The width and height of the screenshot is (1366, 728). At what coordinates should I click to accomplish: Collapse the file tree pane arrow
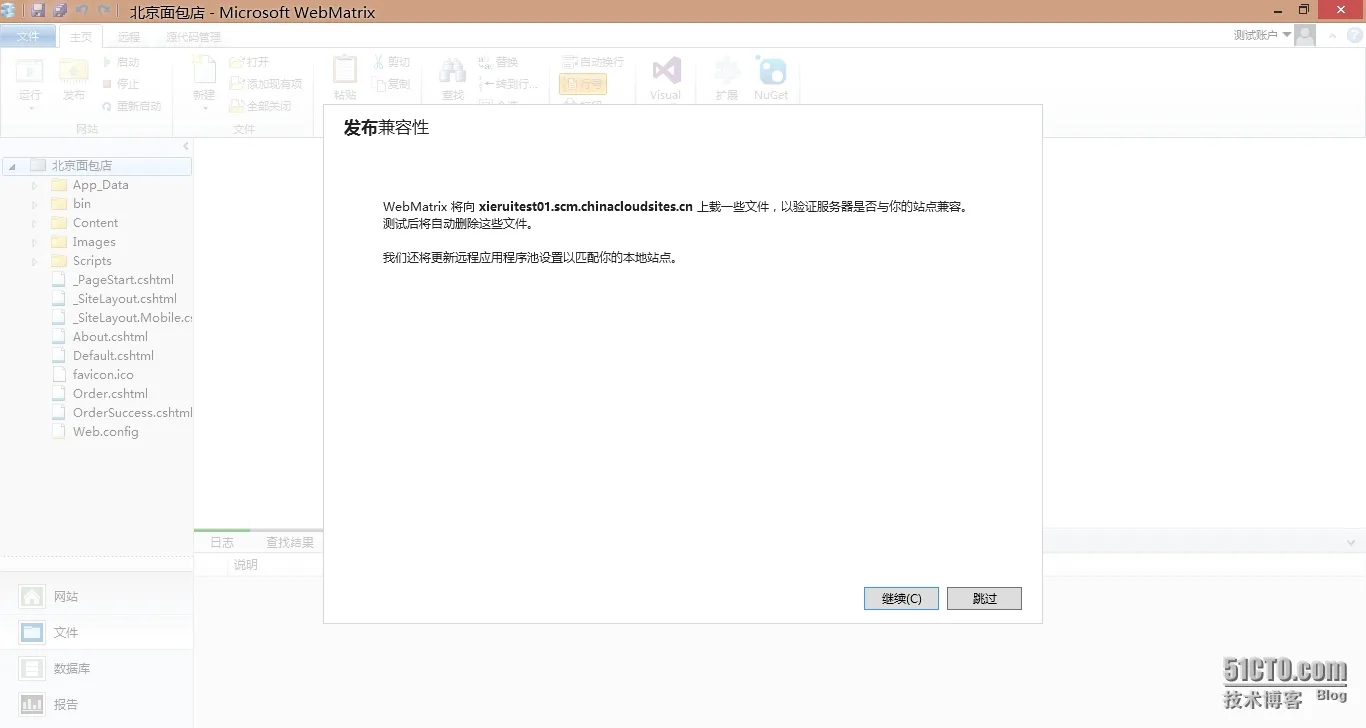[x=185, y=146]
